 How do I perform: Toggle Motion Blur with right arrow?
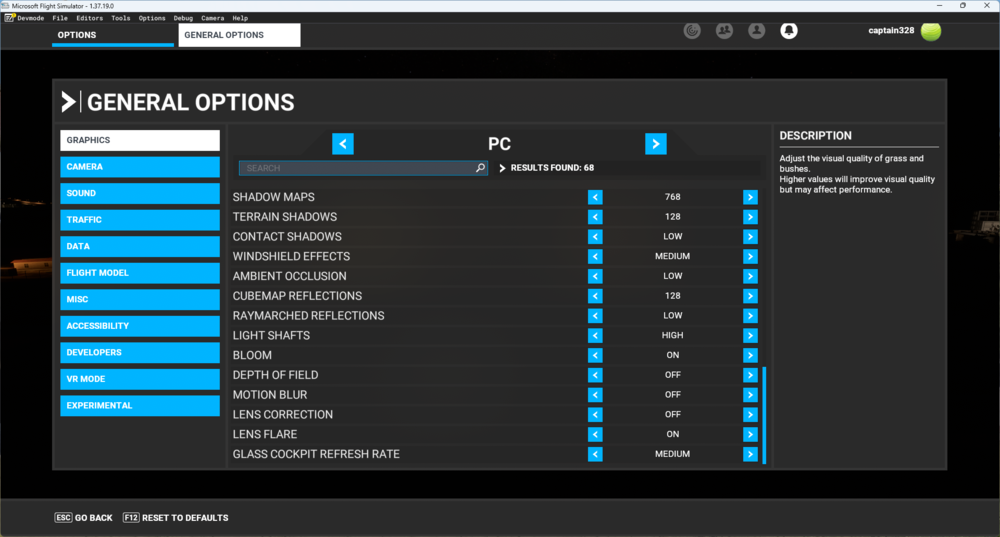[750, 395]
